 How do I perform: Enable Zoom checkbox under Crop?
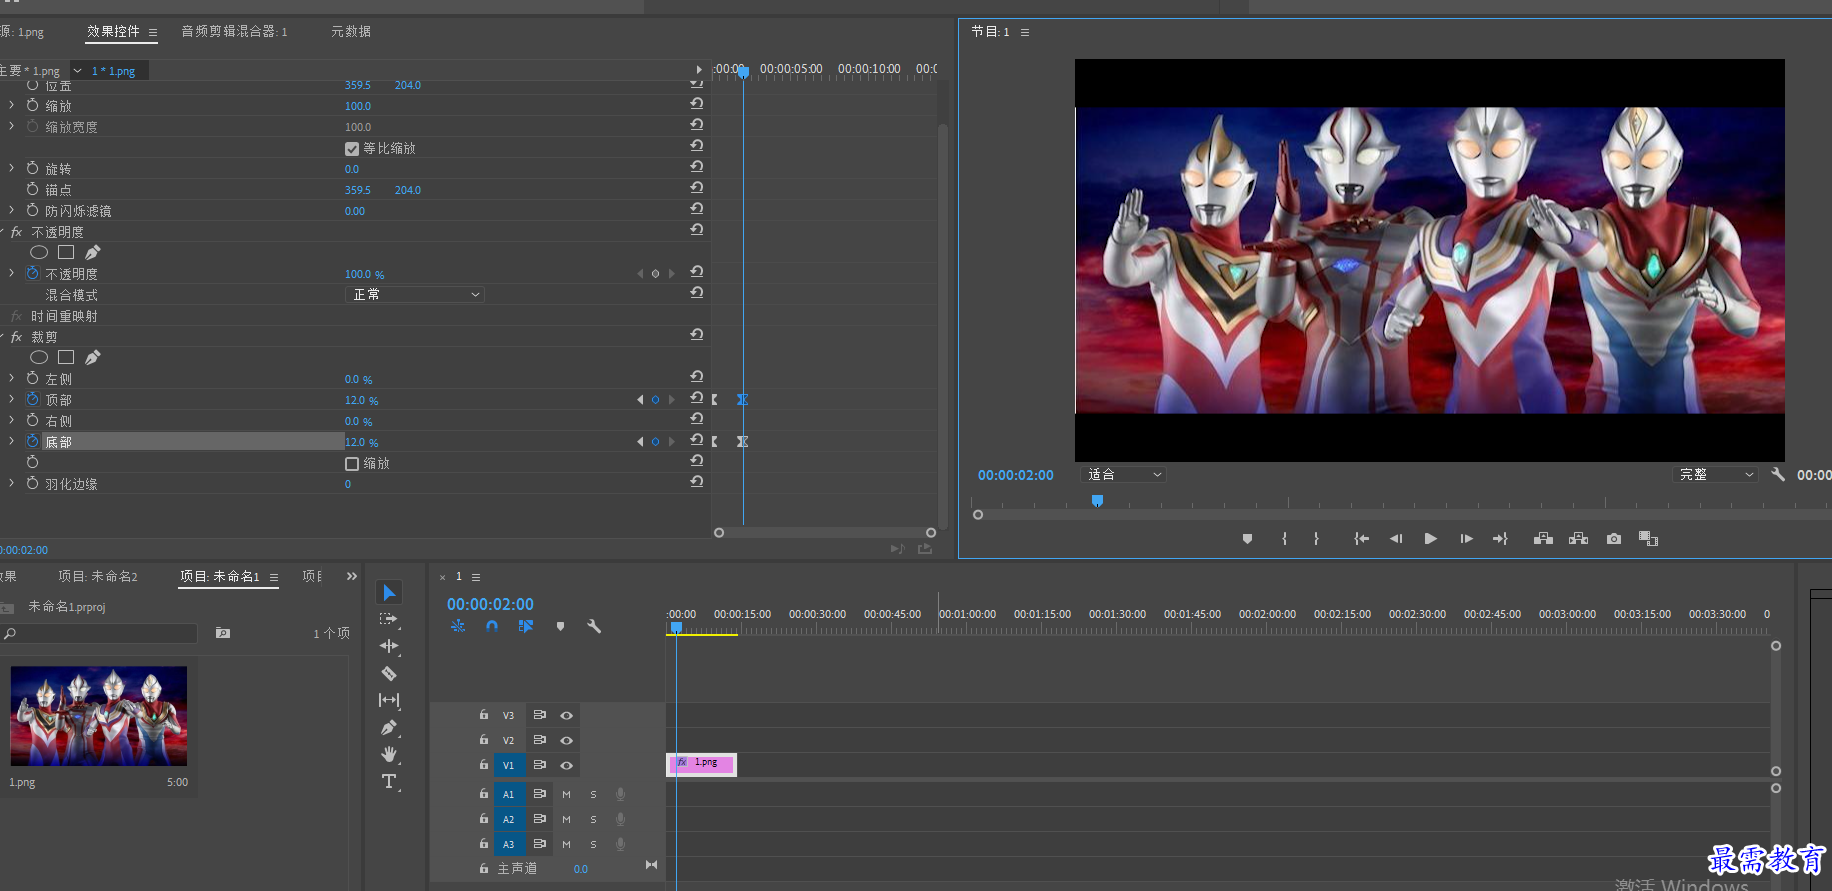coord(352,463)
